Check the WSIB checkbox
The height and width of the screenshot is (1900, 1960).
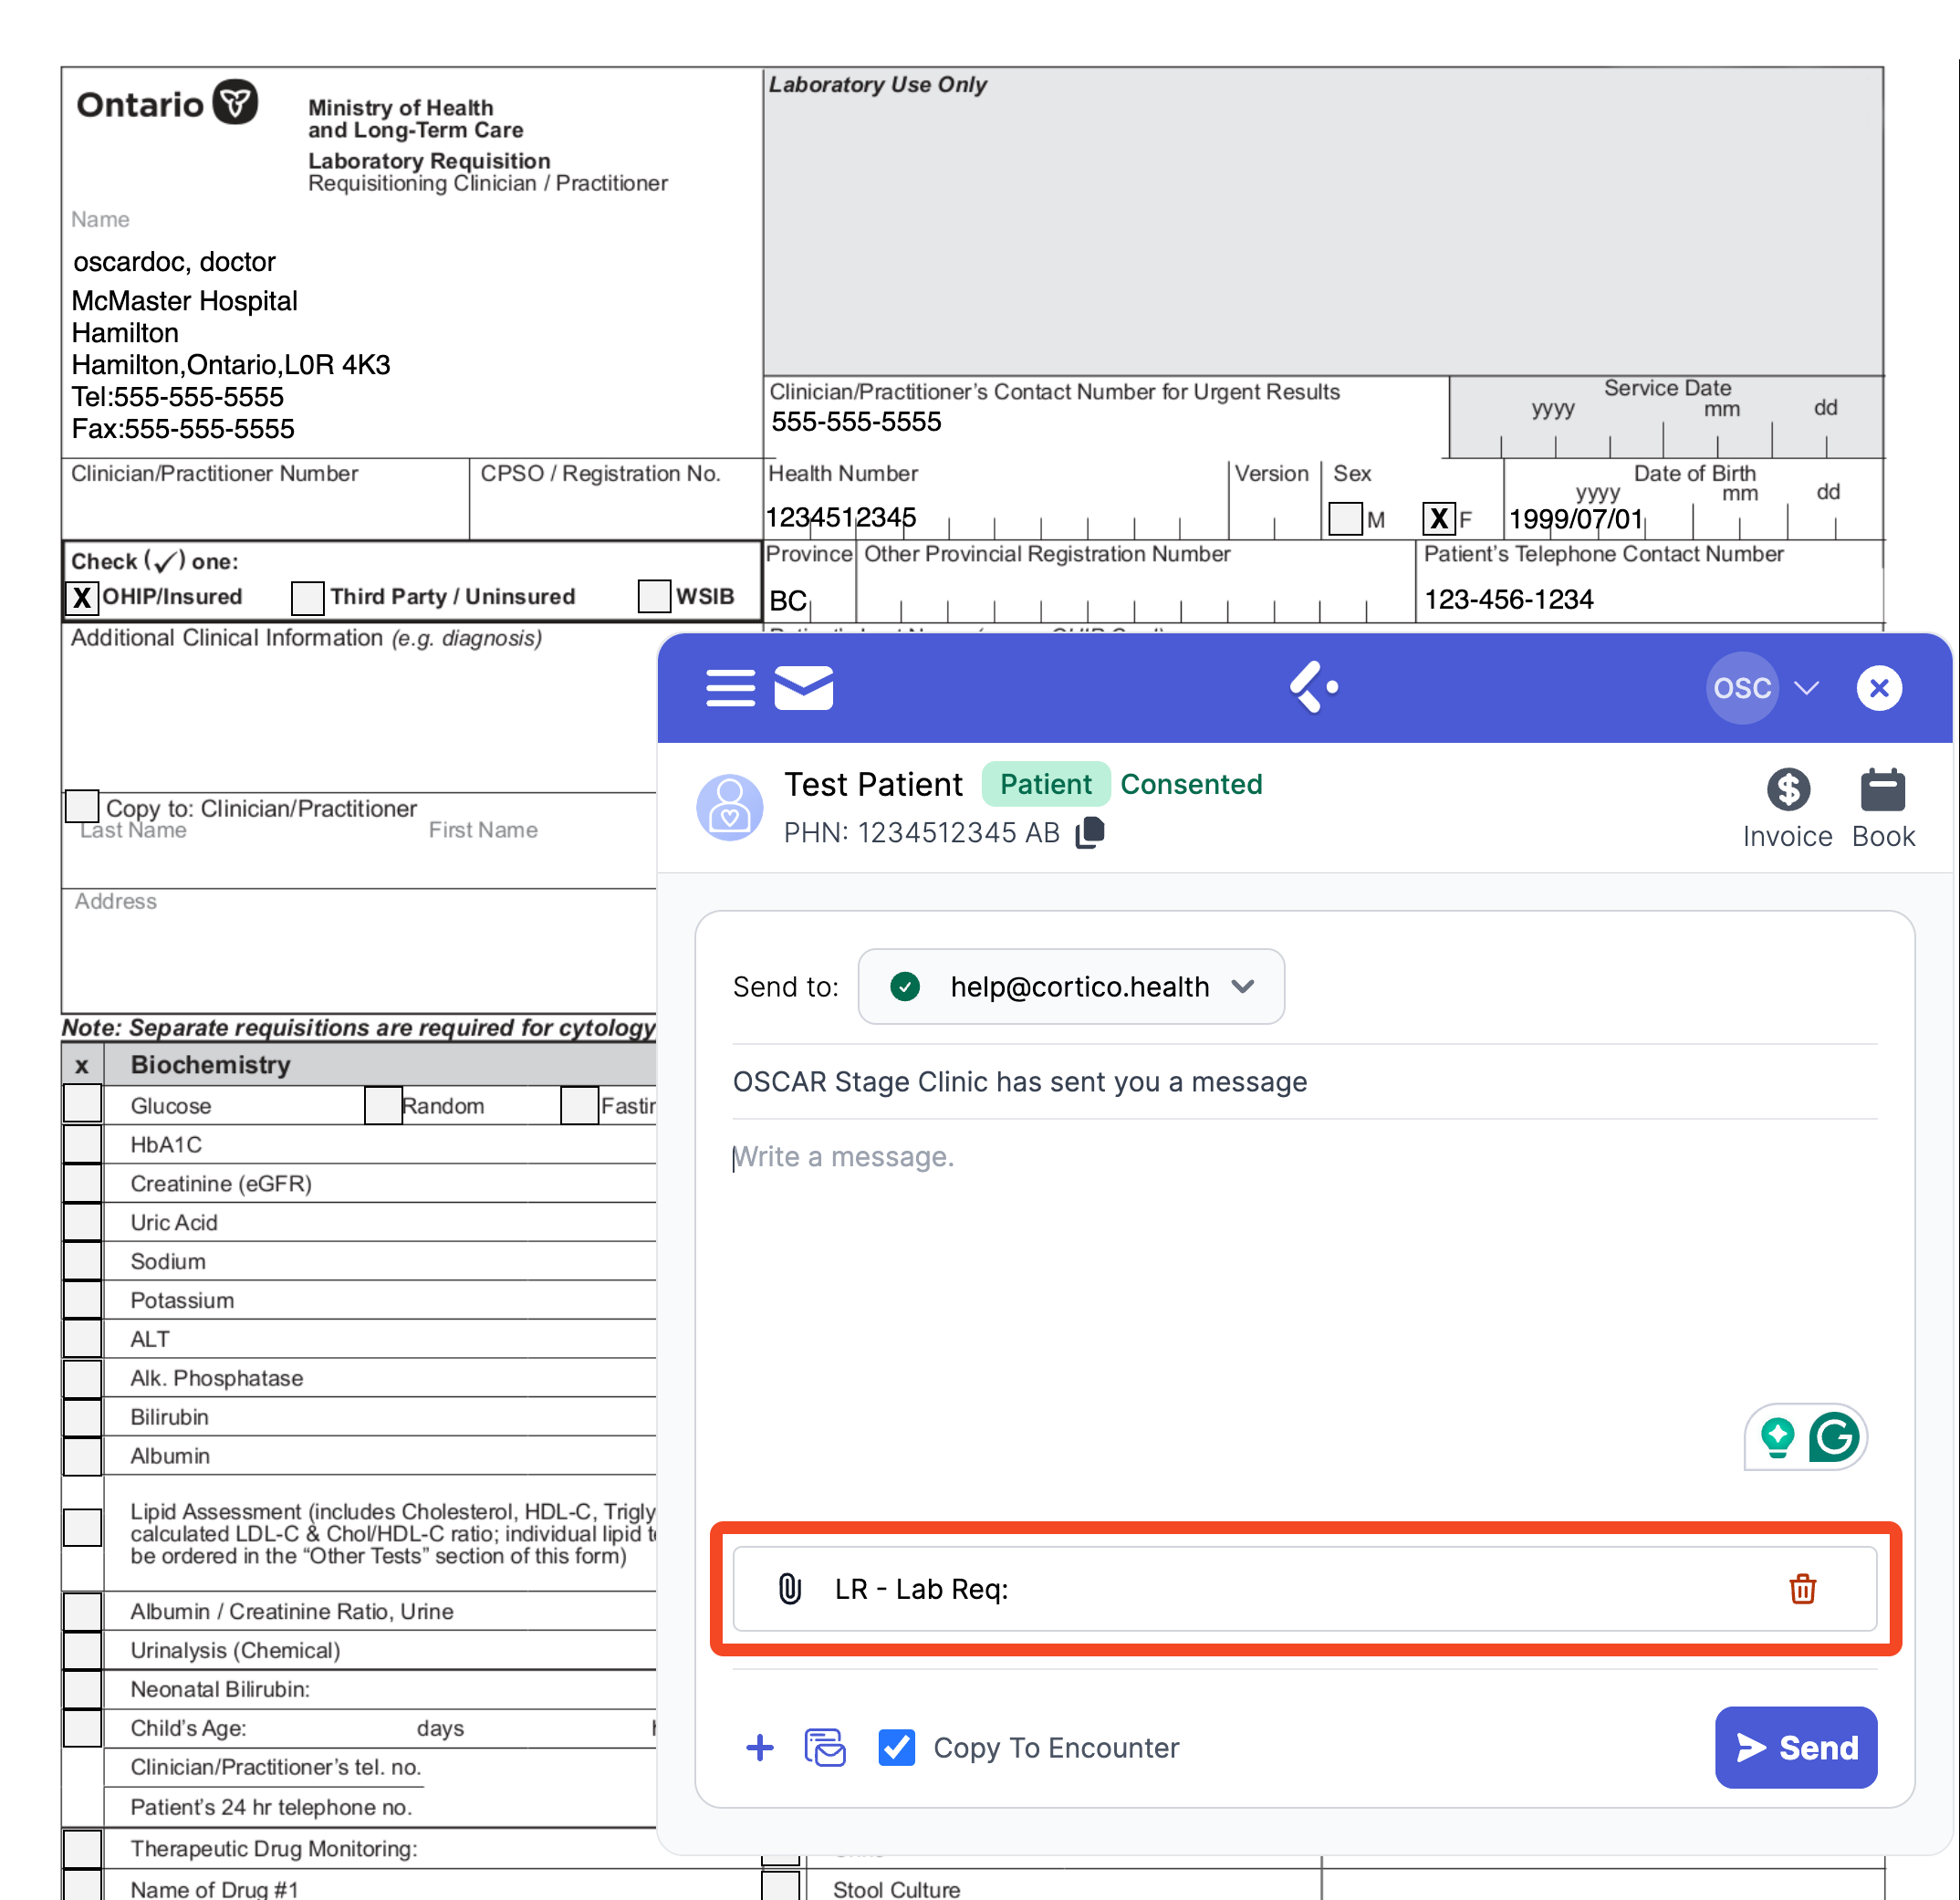point(654,596)
